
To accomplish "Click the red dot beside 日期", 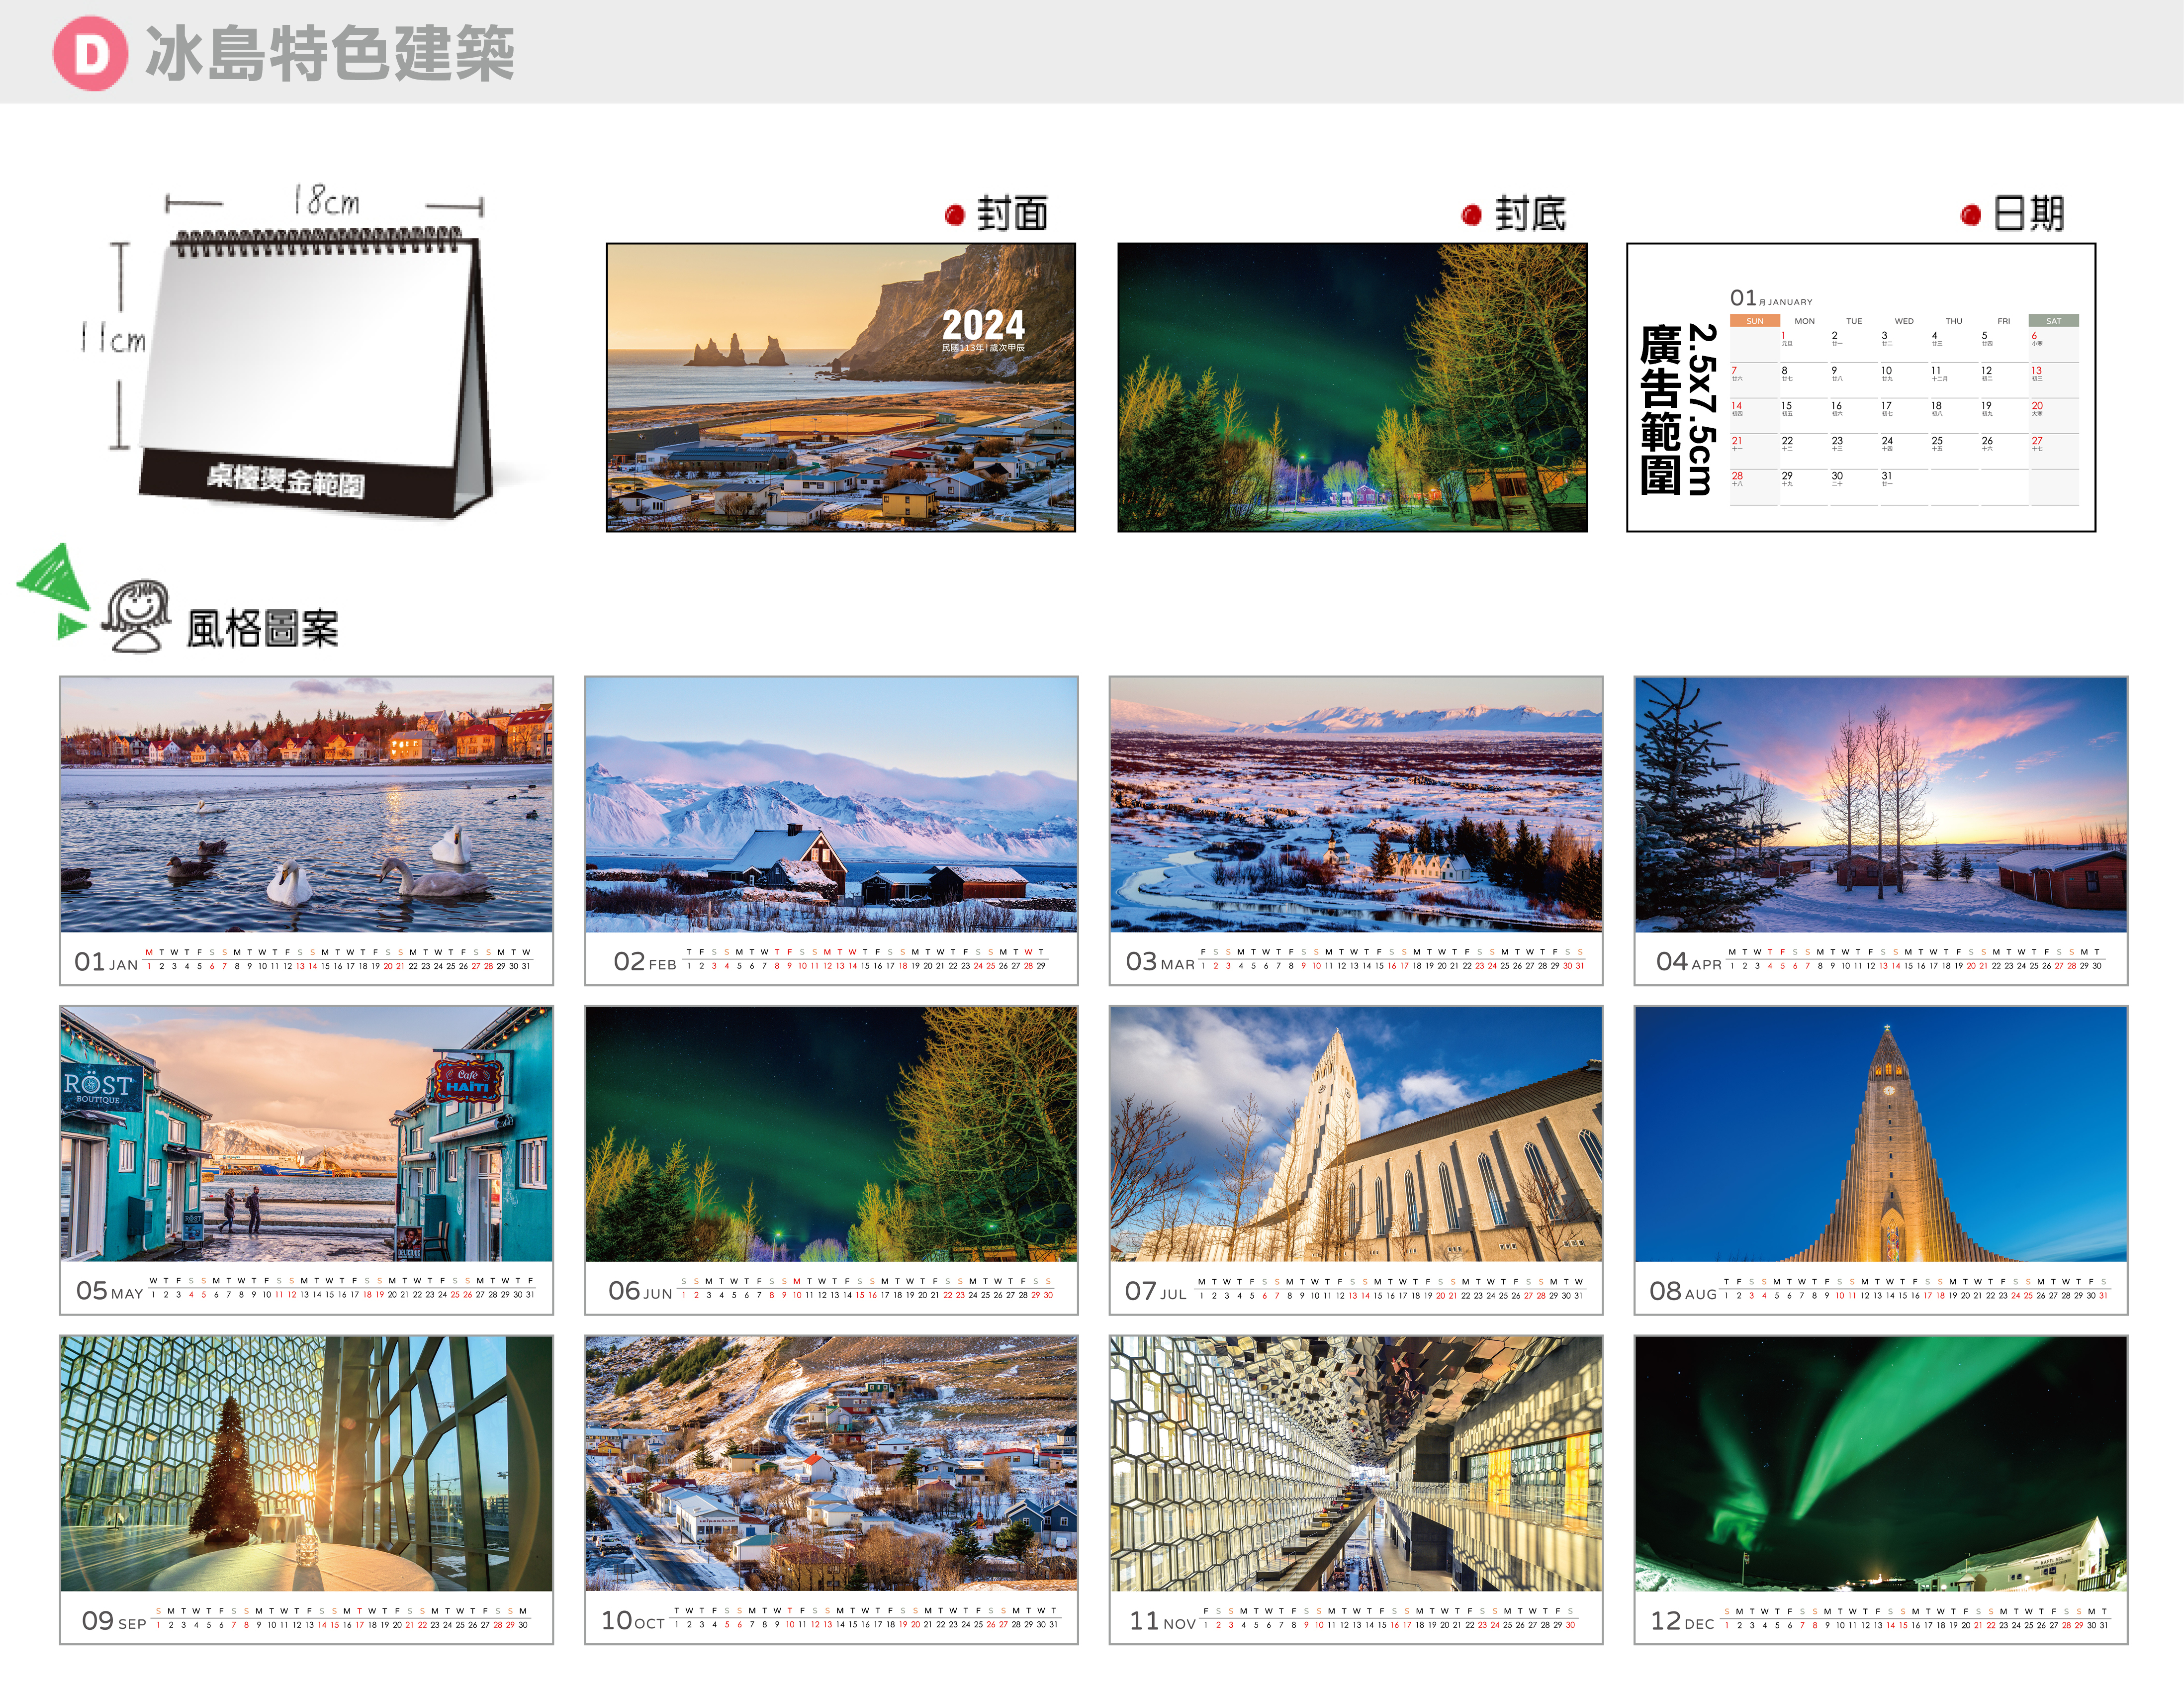I will [1970, 215].
